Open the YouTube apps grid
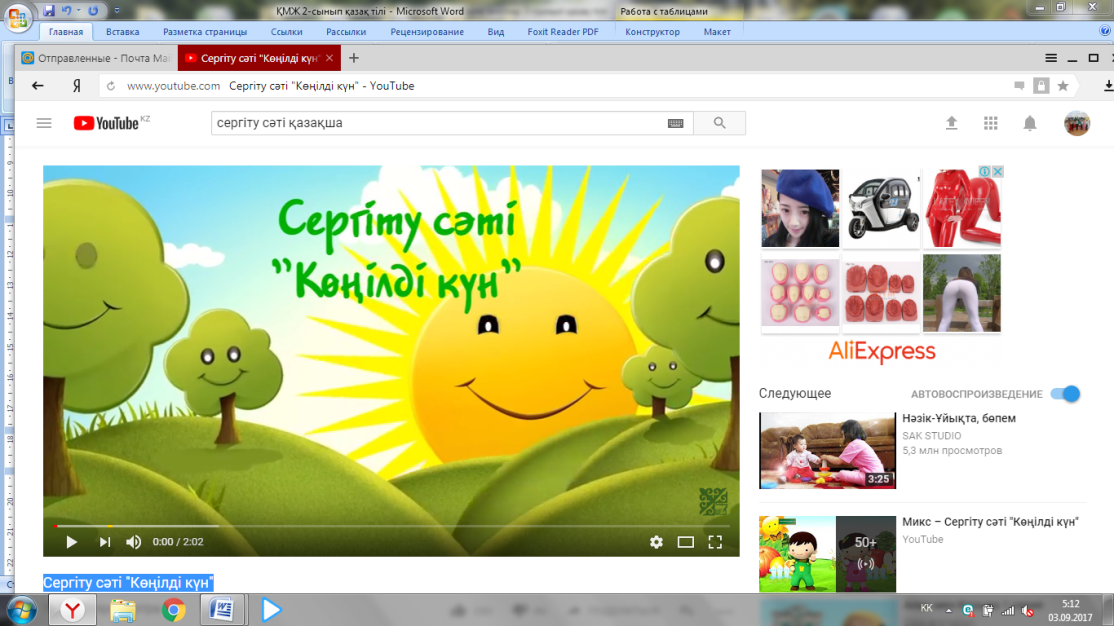This screenshot has height=626, width=1114. (991, 123)
